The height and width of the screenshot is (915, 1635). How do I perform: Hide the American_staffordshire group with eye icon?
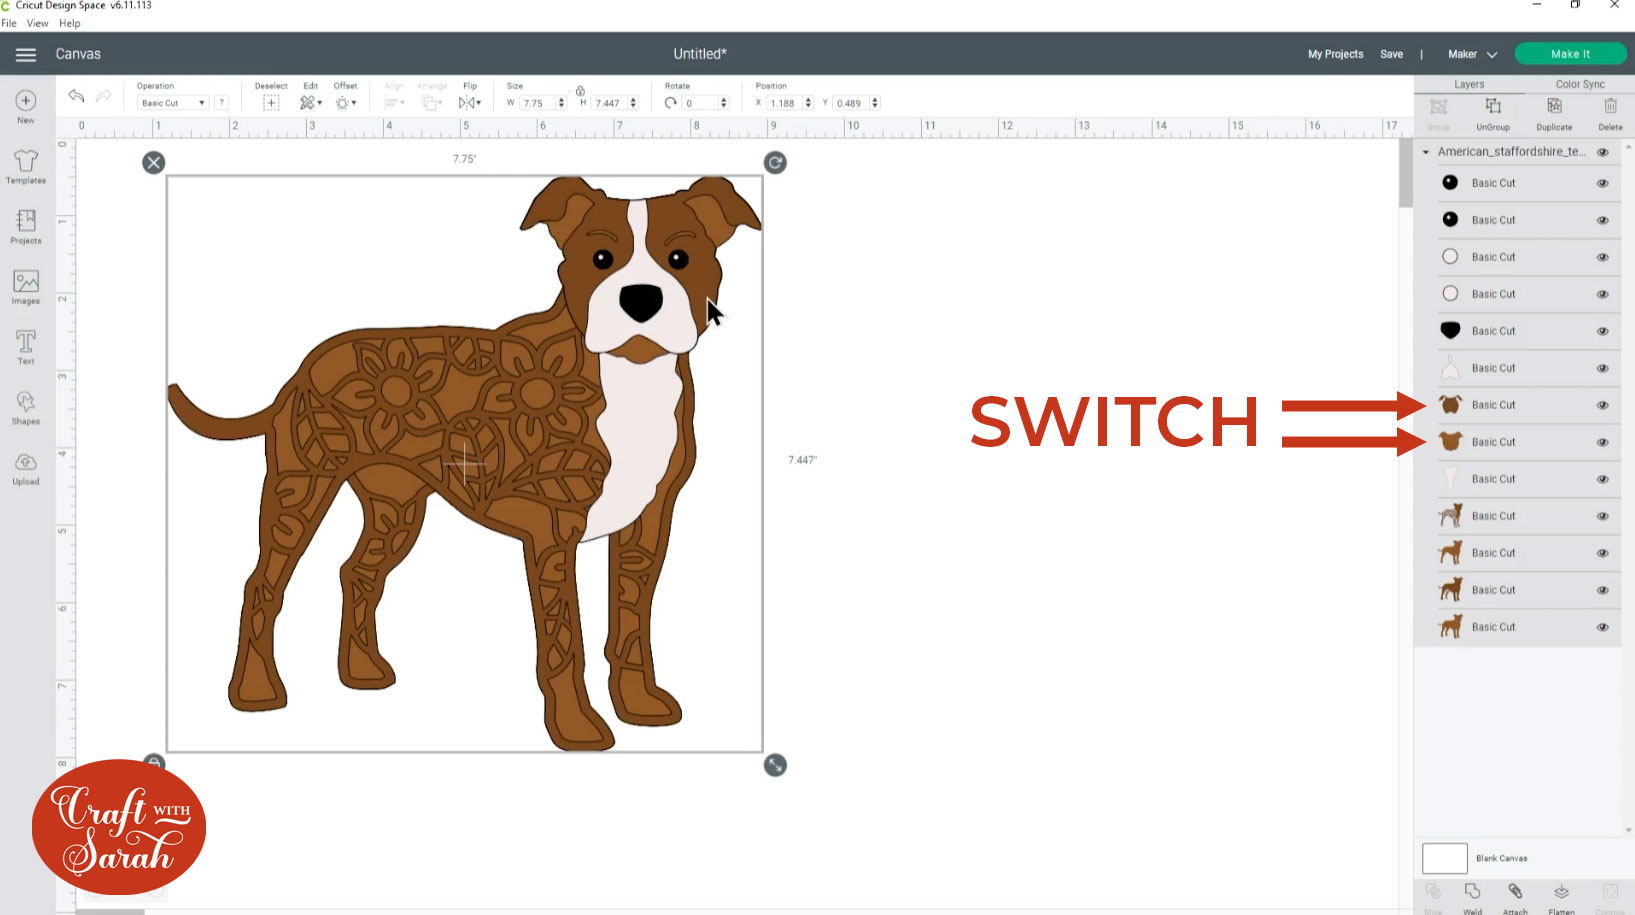1602,152
